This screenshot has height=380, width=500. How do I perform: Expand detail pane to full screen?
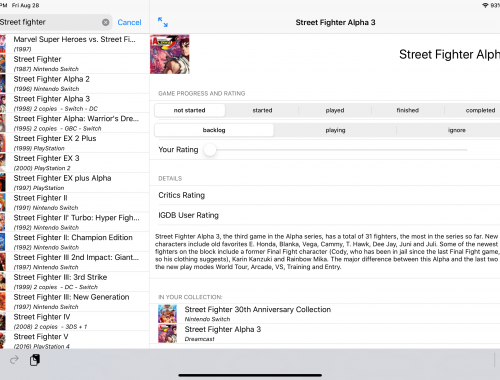click(x=163, y=22)
